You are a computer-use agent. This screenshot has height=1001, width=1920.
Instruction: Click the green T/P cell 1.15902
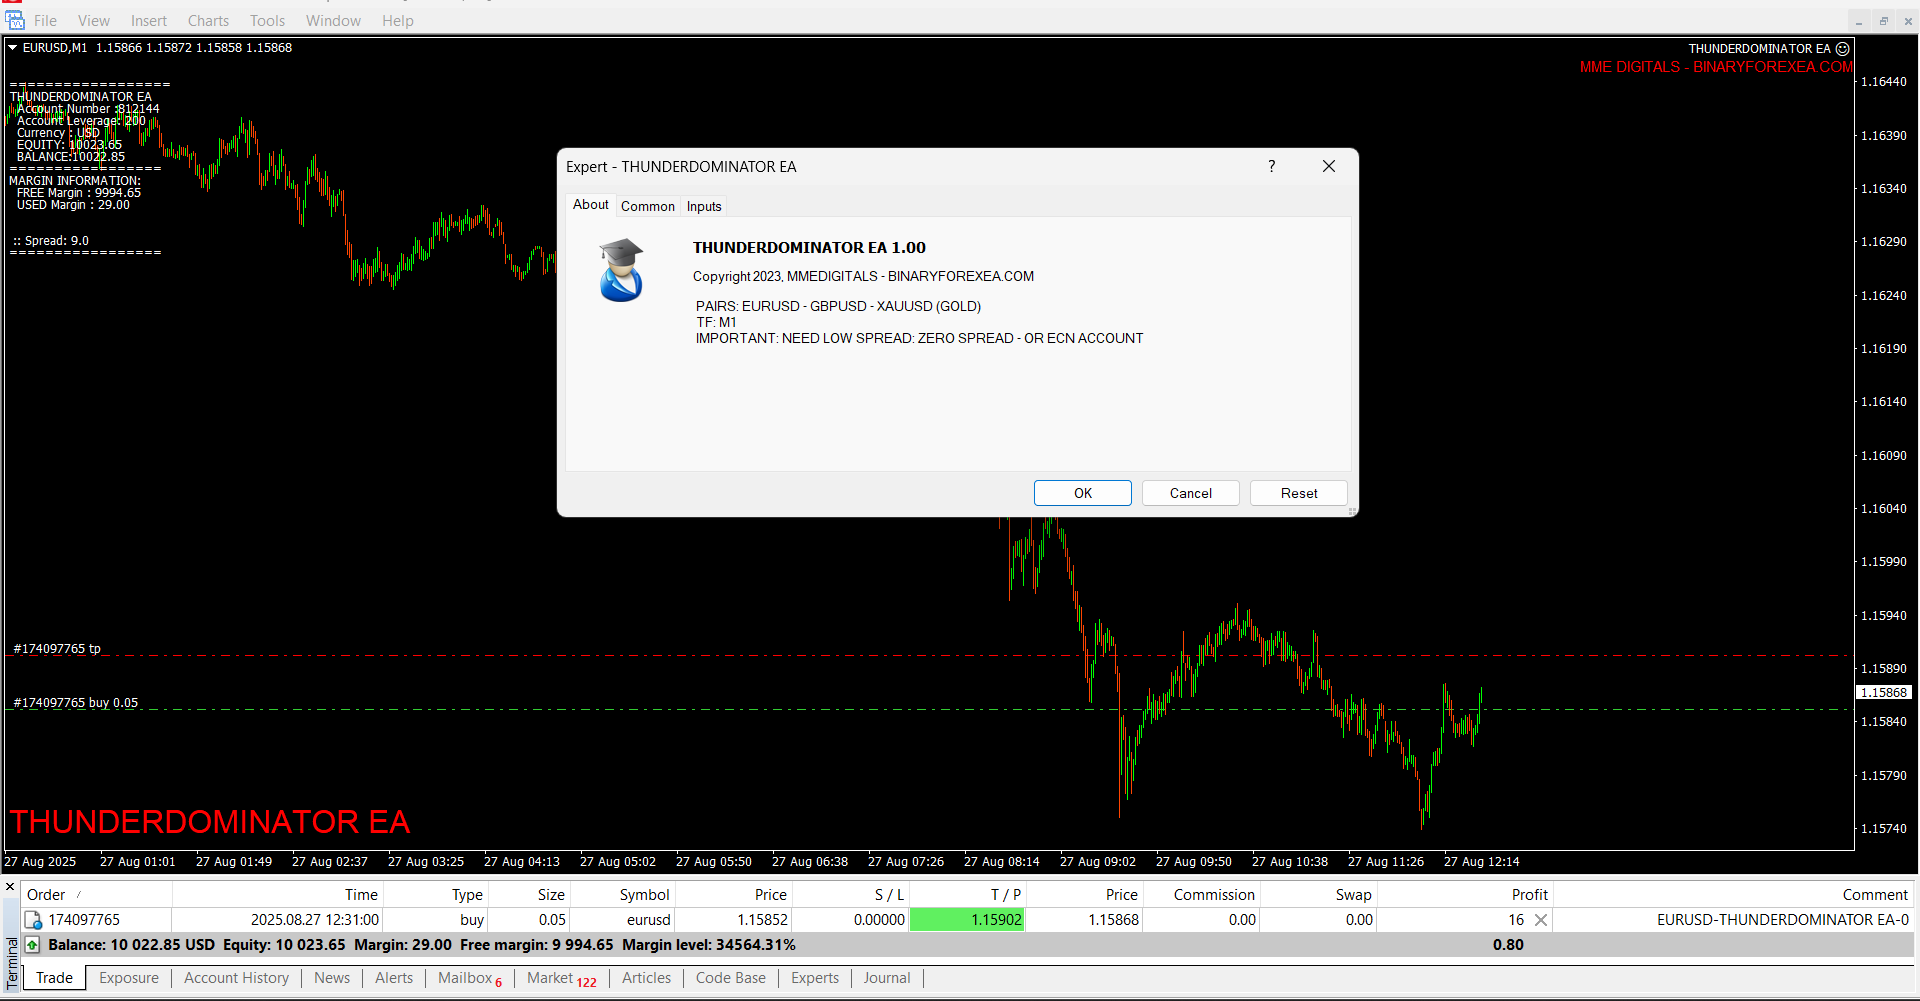click(967, 920)
